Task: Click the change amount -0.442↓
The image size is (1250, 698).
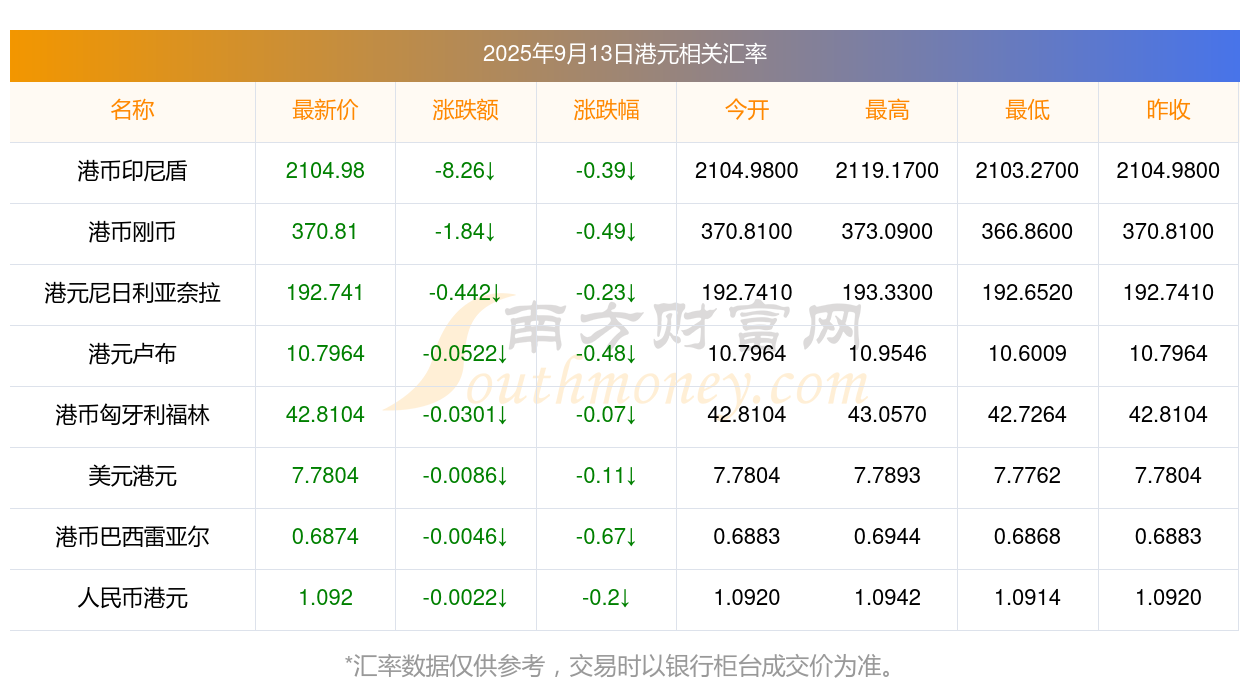Action: tap(466, 293)
